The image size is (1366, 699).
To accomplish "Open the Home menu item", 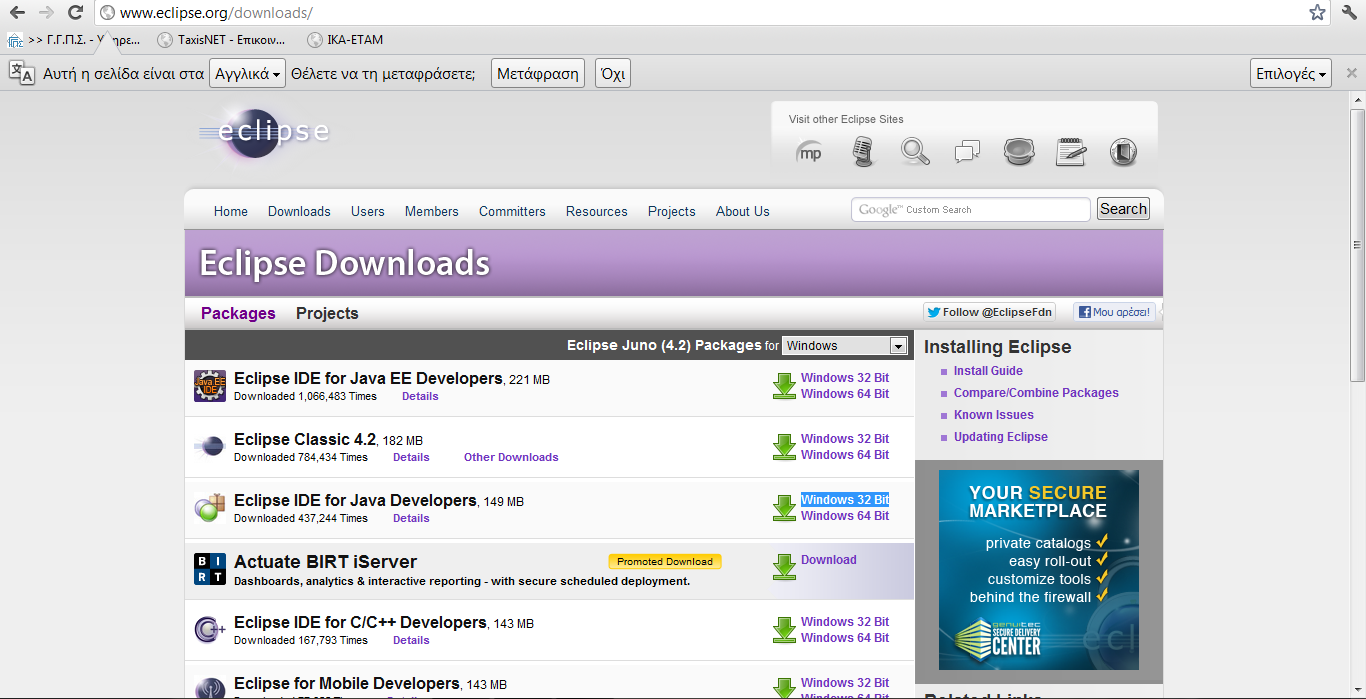I will tap(231, 211).
